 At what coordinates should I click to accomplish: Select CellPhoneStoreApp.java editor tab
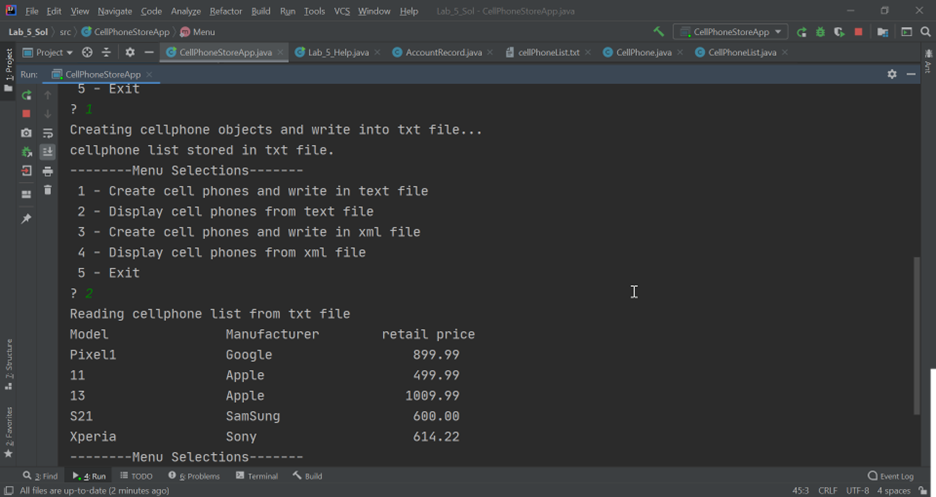coord(225,53)
